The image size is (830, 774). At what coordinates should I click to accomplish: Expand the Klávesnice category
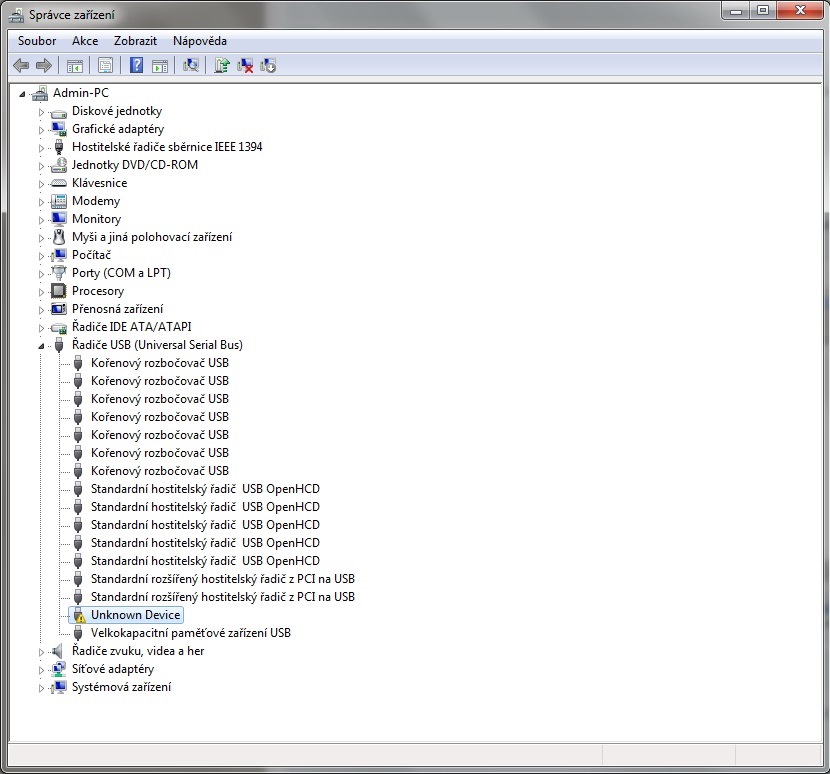pyautogui.click(x=41, y=184)
